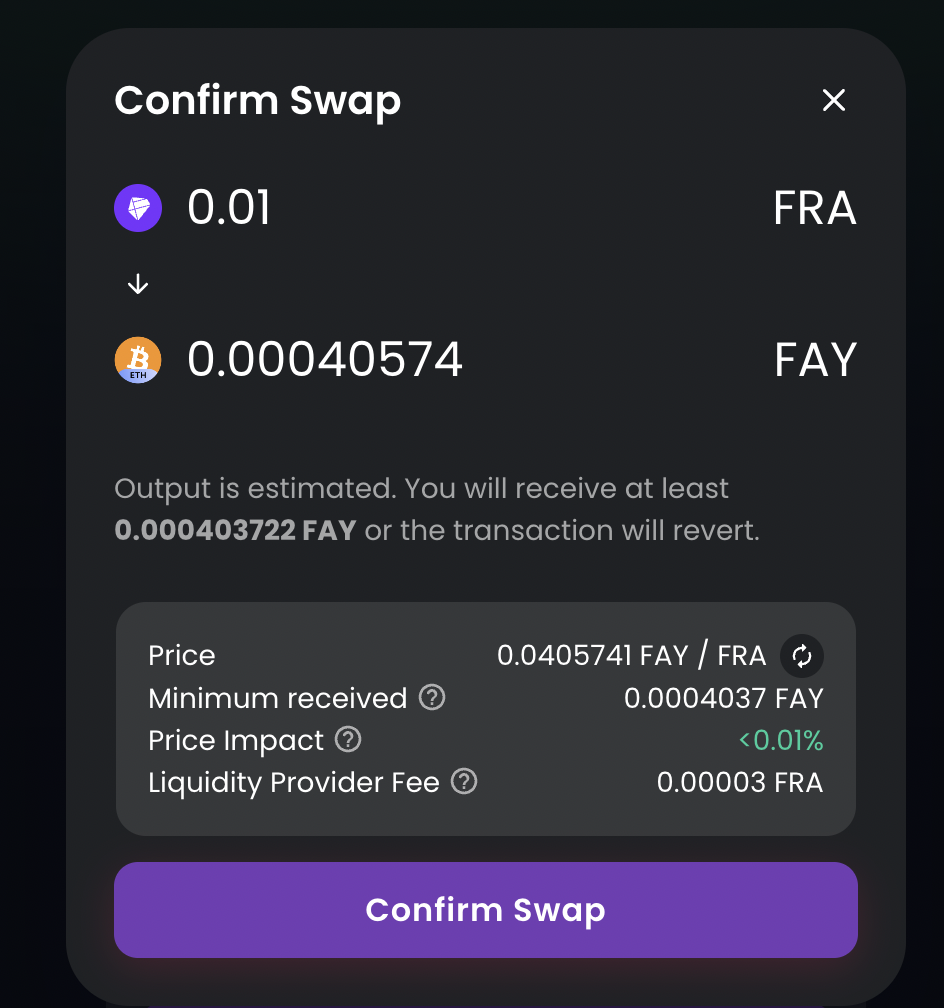Click the 0.00040574 output amount
The height and width of the screenshot is (1008, 944).
[x=325, y=360]
